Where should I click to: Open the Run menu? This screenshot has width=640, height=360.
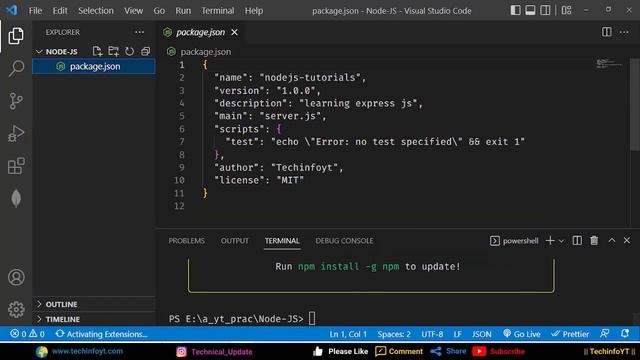click(x=183, y=11)
